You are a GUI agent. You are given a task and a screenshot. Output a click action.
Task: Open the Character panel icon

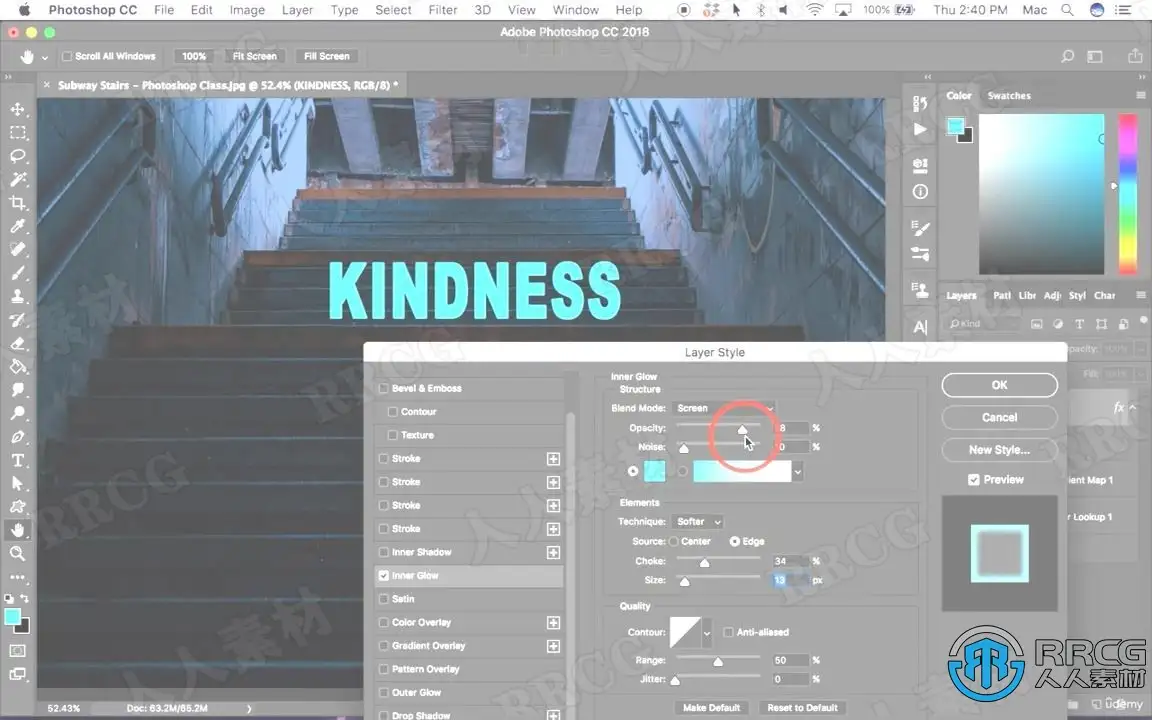pyautogui.click(x=920, y=327)
